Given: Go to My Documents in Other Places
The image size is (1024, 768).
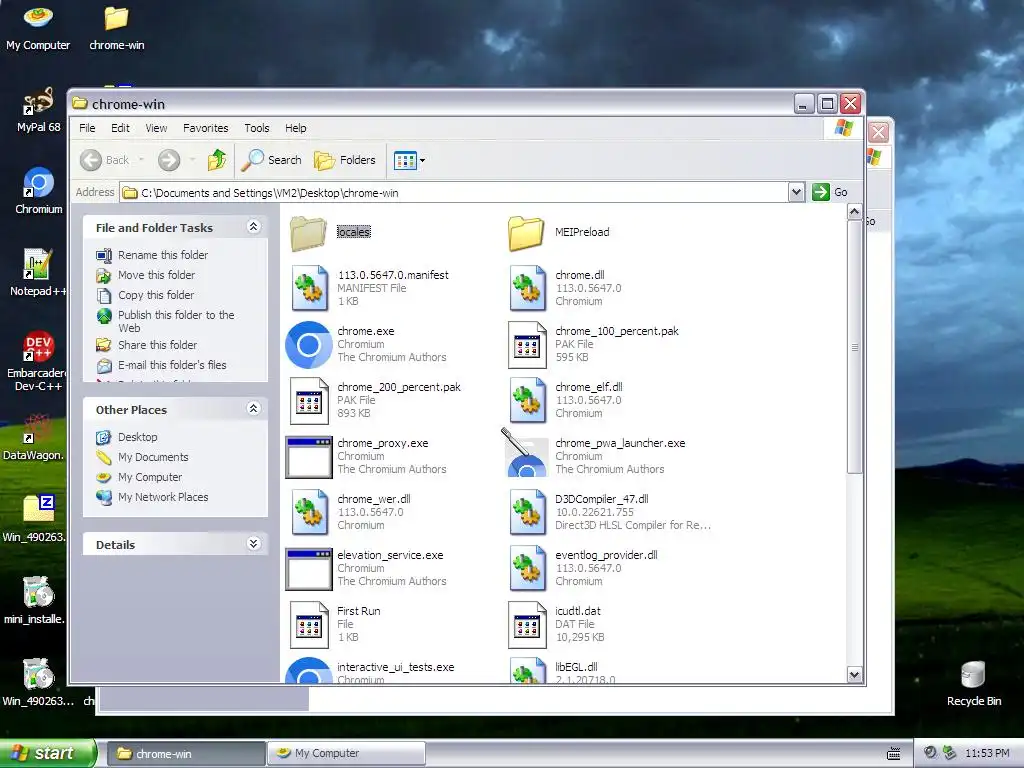Looking at the screenshot, I should pos(153,457).
